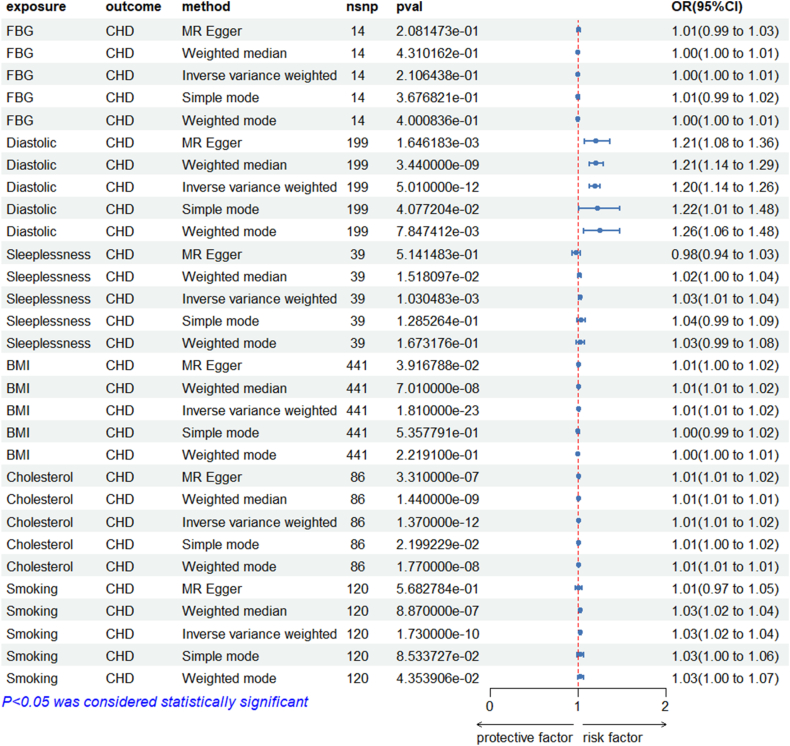Select p-value 5.010000e-12 in the Diastolic row
Viewport: 790px width, 746px height.
(x=437, y=187)
